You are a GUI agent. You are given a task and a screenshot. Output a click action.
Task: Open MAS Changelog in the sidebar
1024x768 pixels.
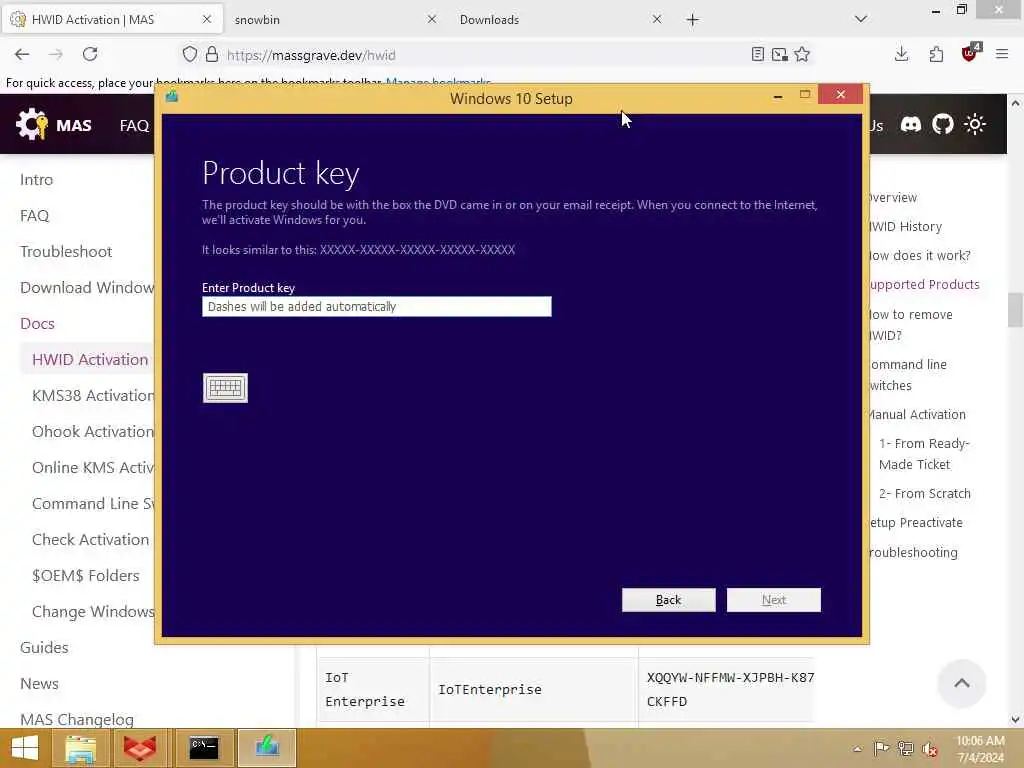[77, 719]
